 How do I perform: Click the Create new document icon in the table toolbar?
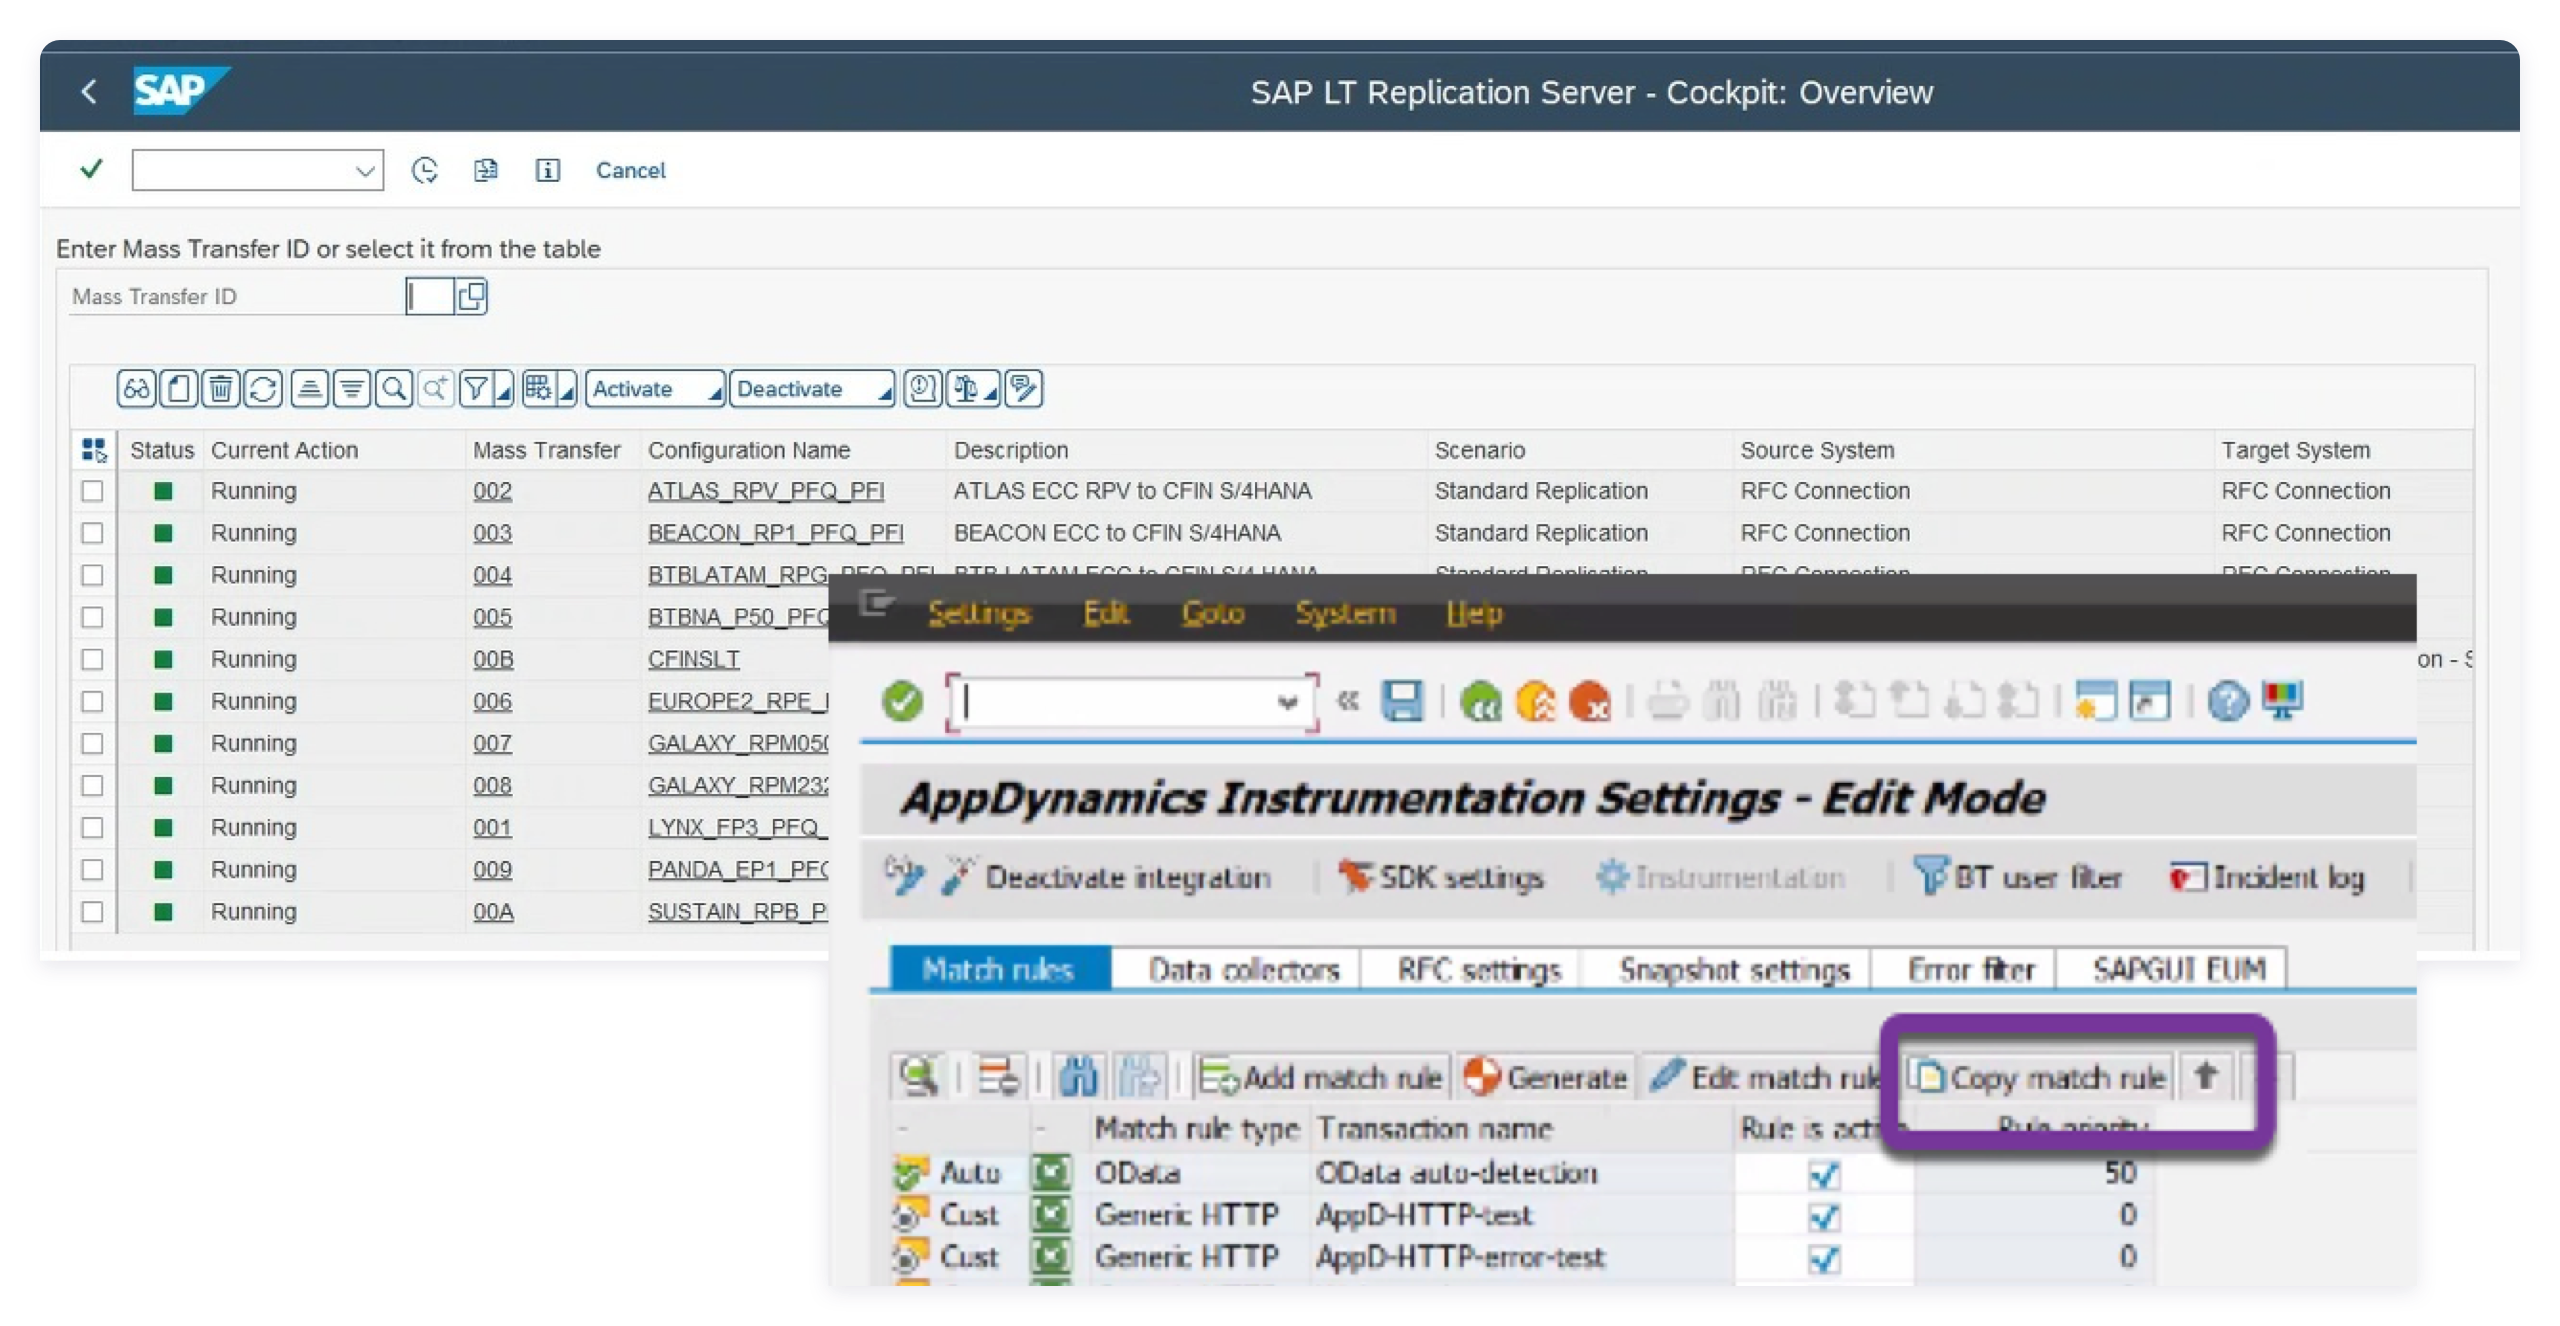178,388
